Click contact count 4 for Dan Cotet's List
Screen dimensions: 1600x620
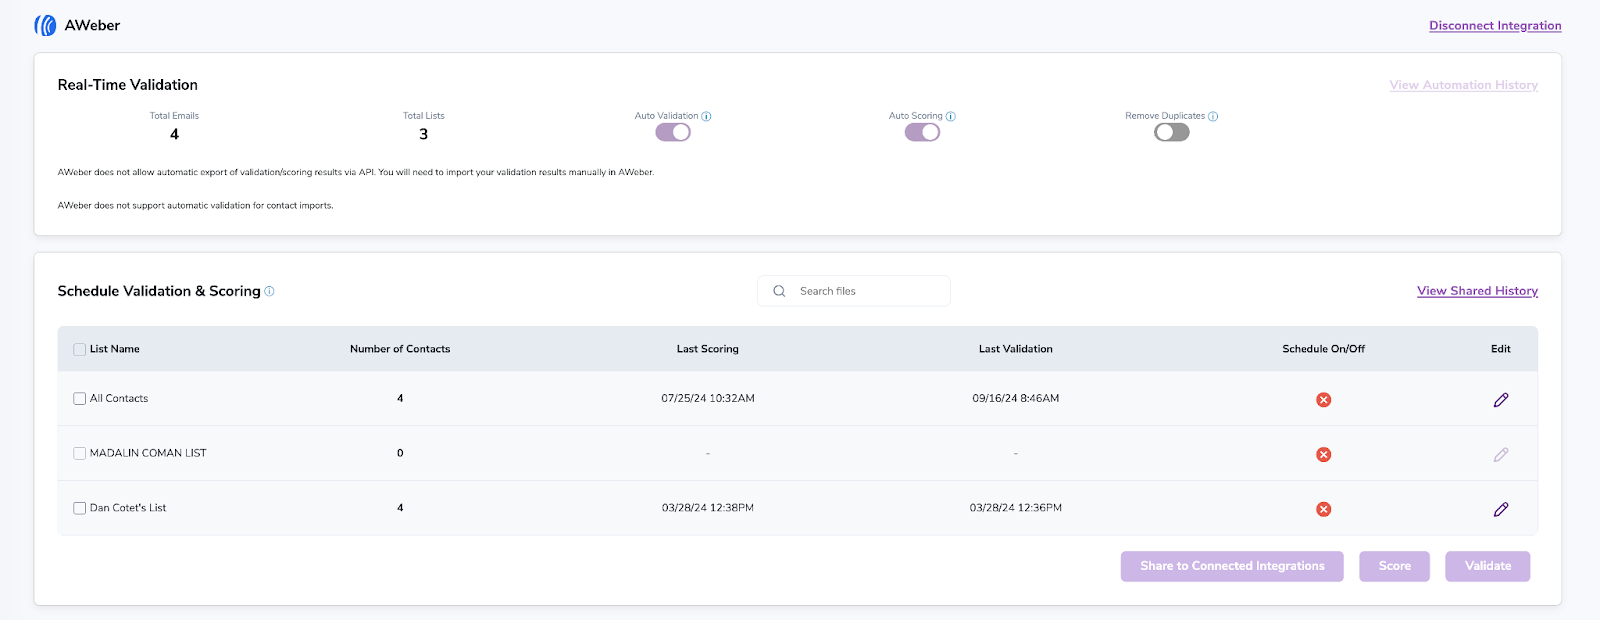pos(400,508)
